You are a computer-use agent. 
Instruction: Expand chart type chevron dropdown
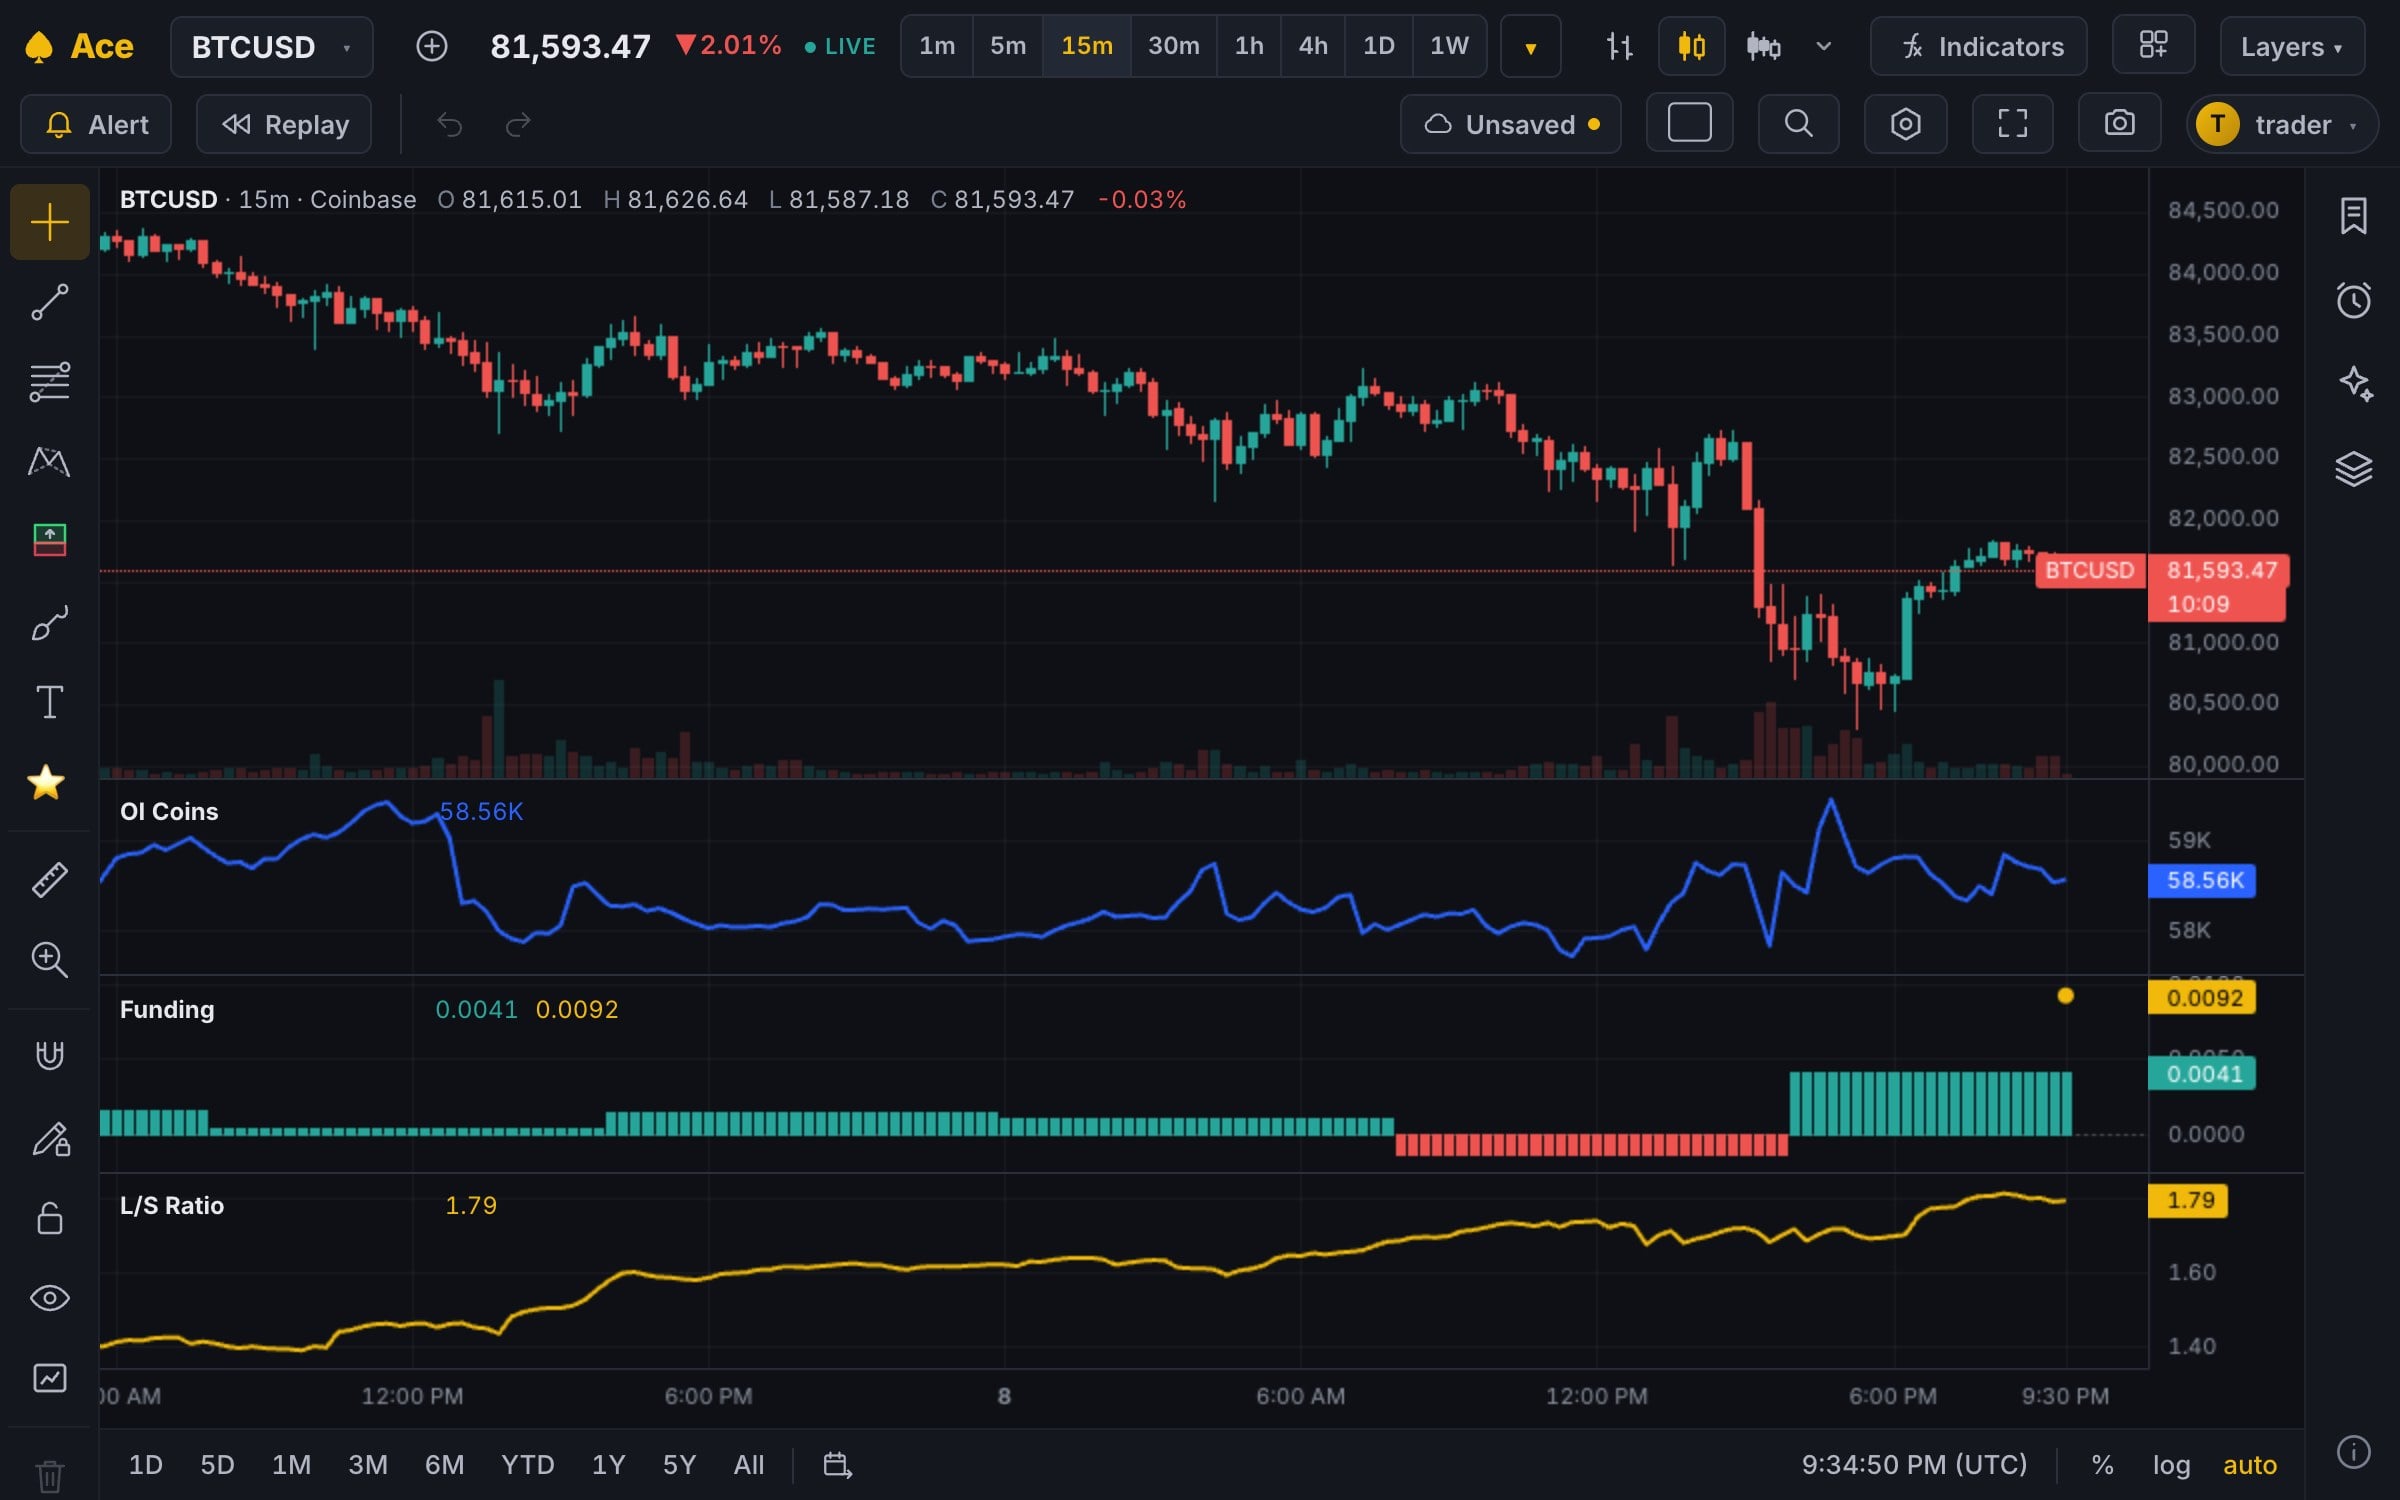1823,46
